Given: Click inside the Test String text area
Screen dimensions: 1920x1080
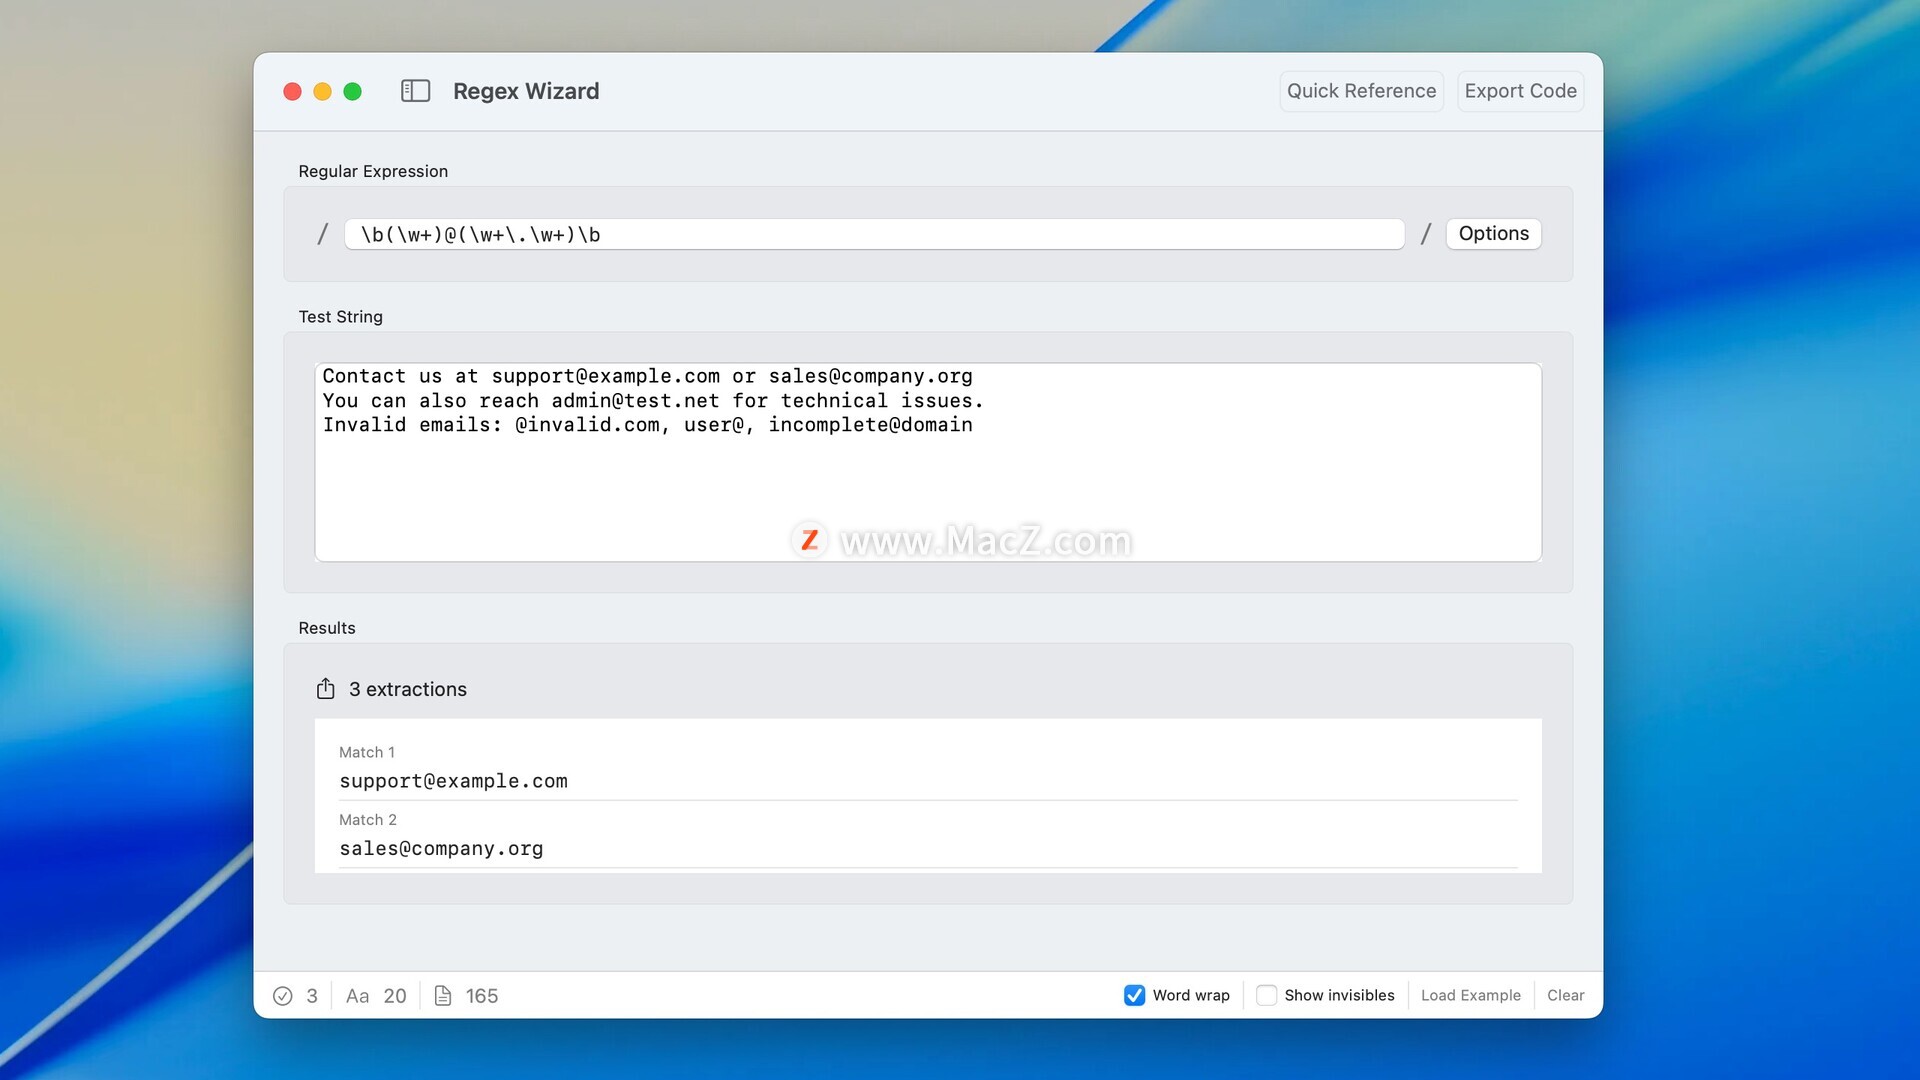Looking at the screenshot, I should [x=927, y=480].
